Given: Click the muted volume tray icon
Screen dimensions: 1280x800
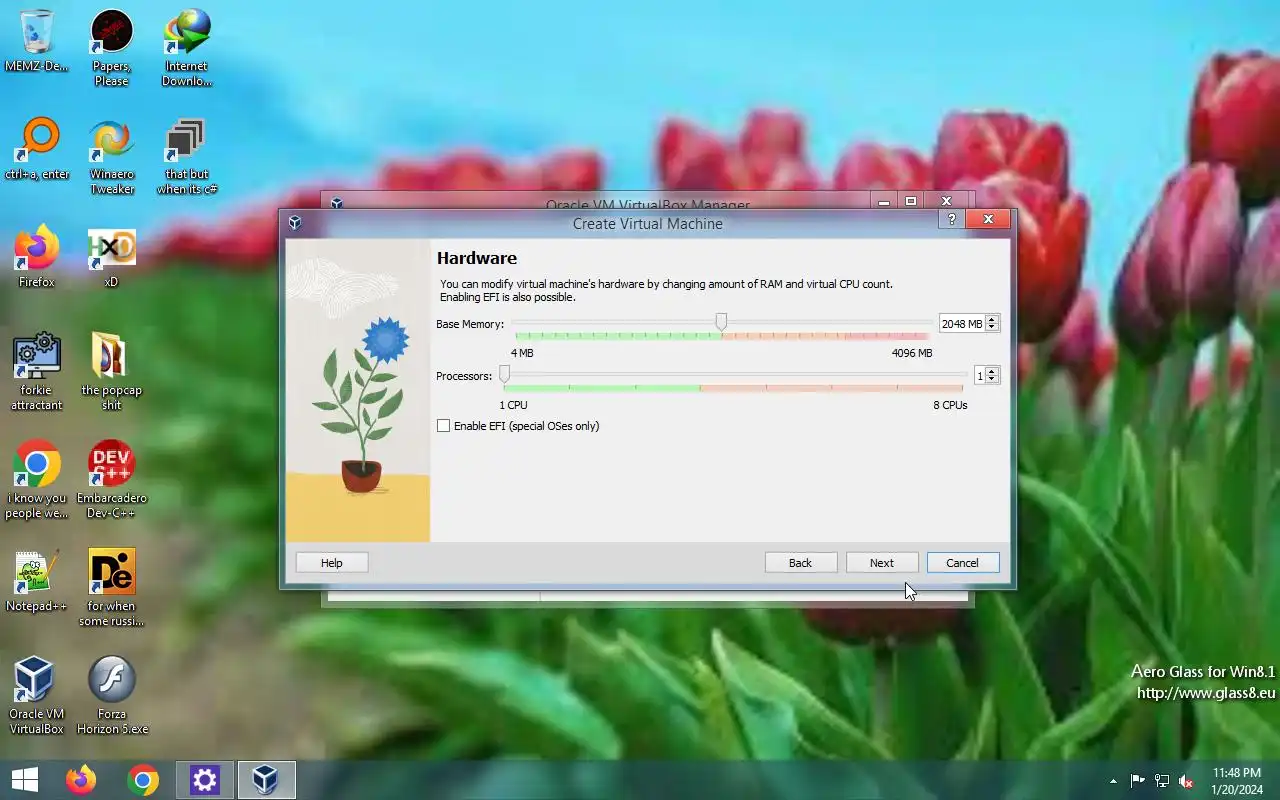Looking at the screenshot, I should pos(1186,781).
